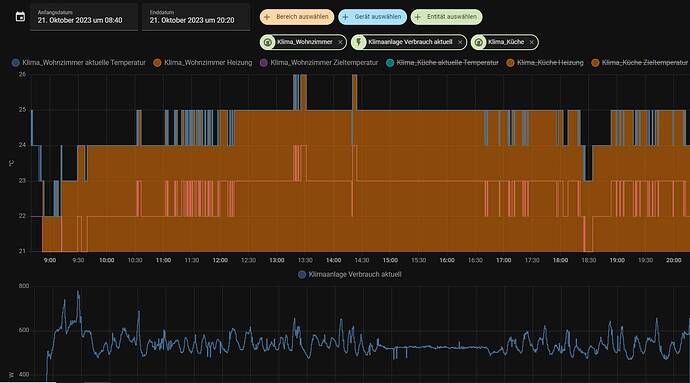Click the Klima_Küche chip device icon
690x383 pixels.
coord(478,42)
